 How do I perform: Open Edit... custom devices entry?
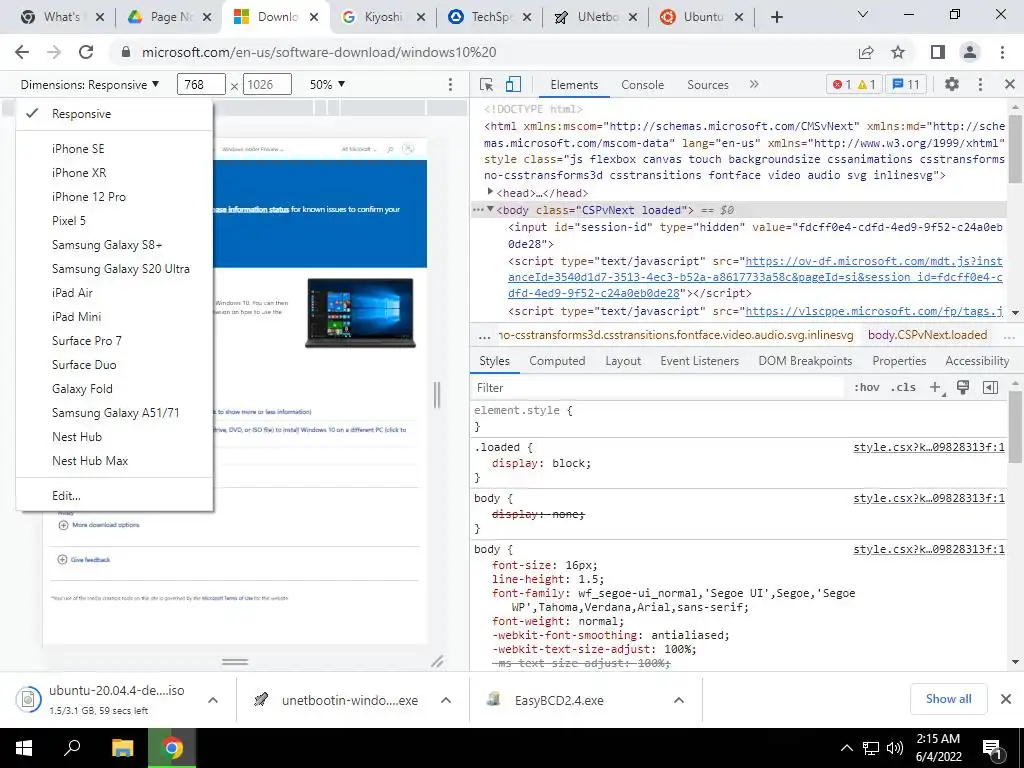[x=114, y=496]
